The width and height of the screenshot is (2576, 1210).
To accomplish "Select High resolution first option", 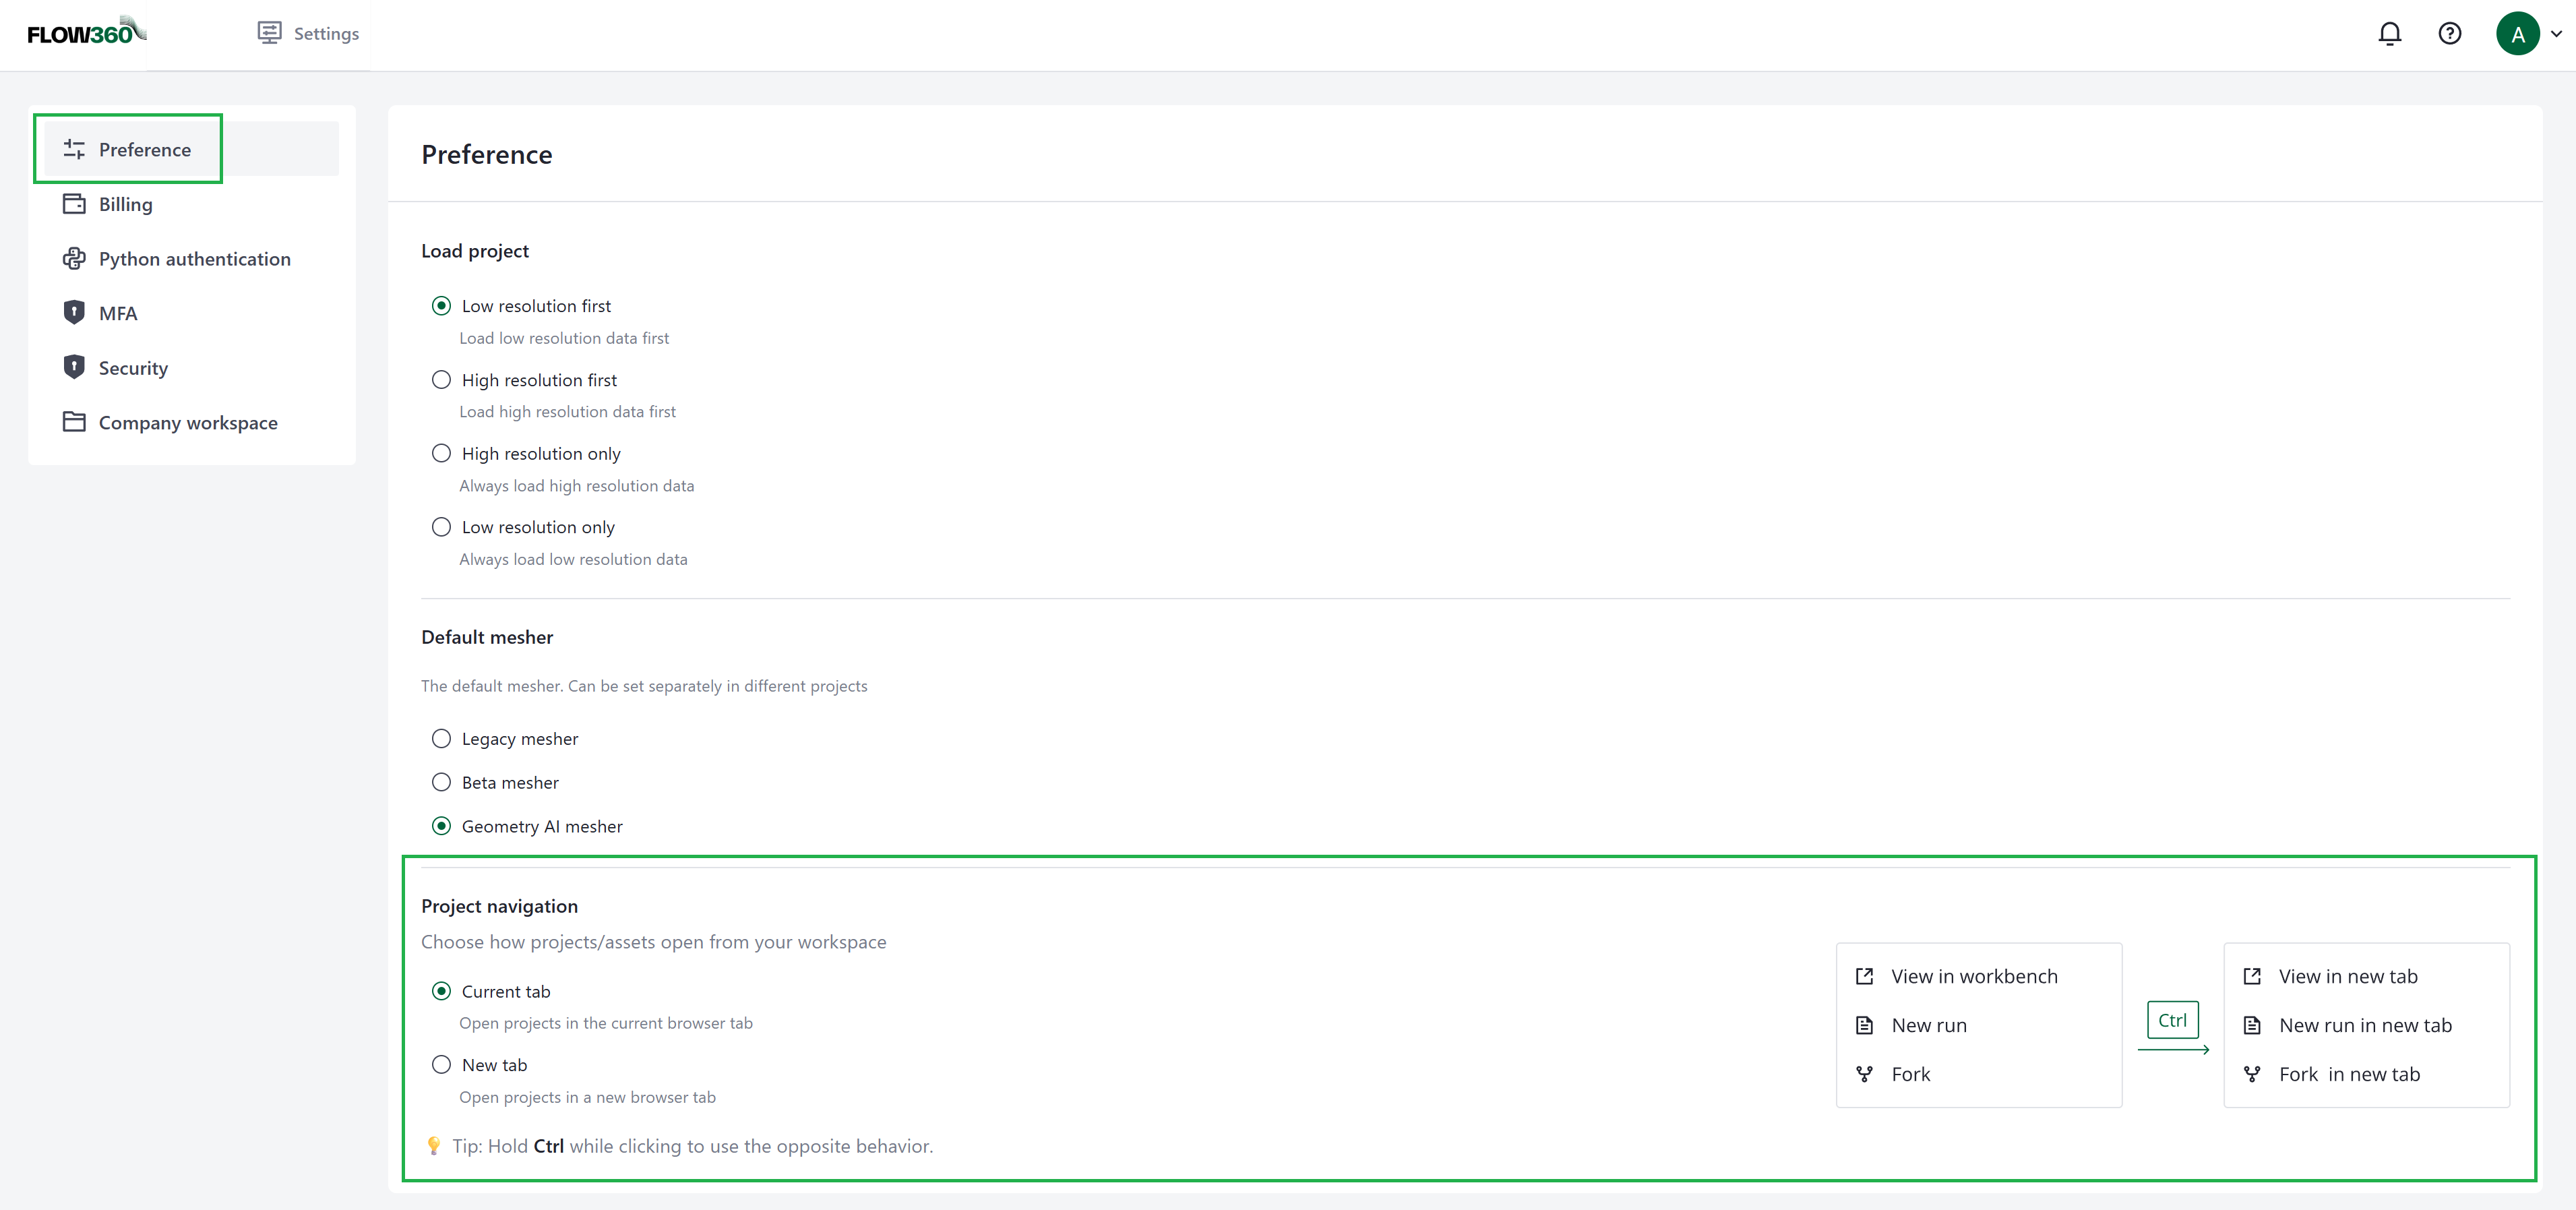I will [x=441, y=380].
